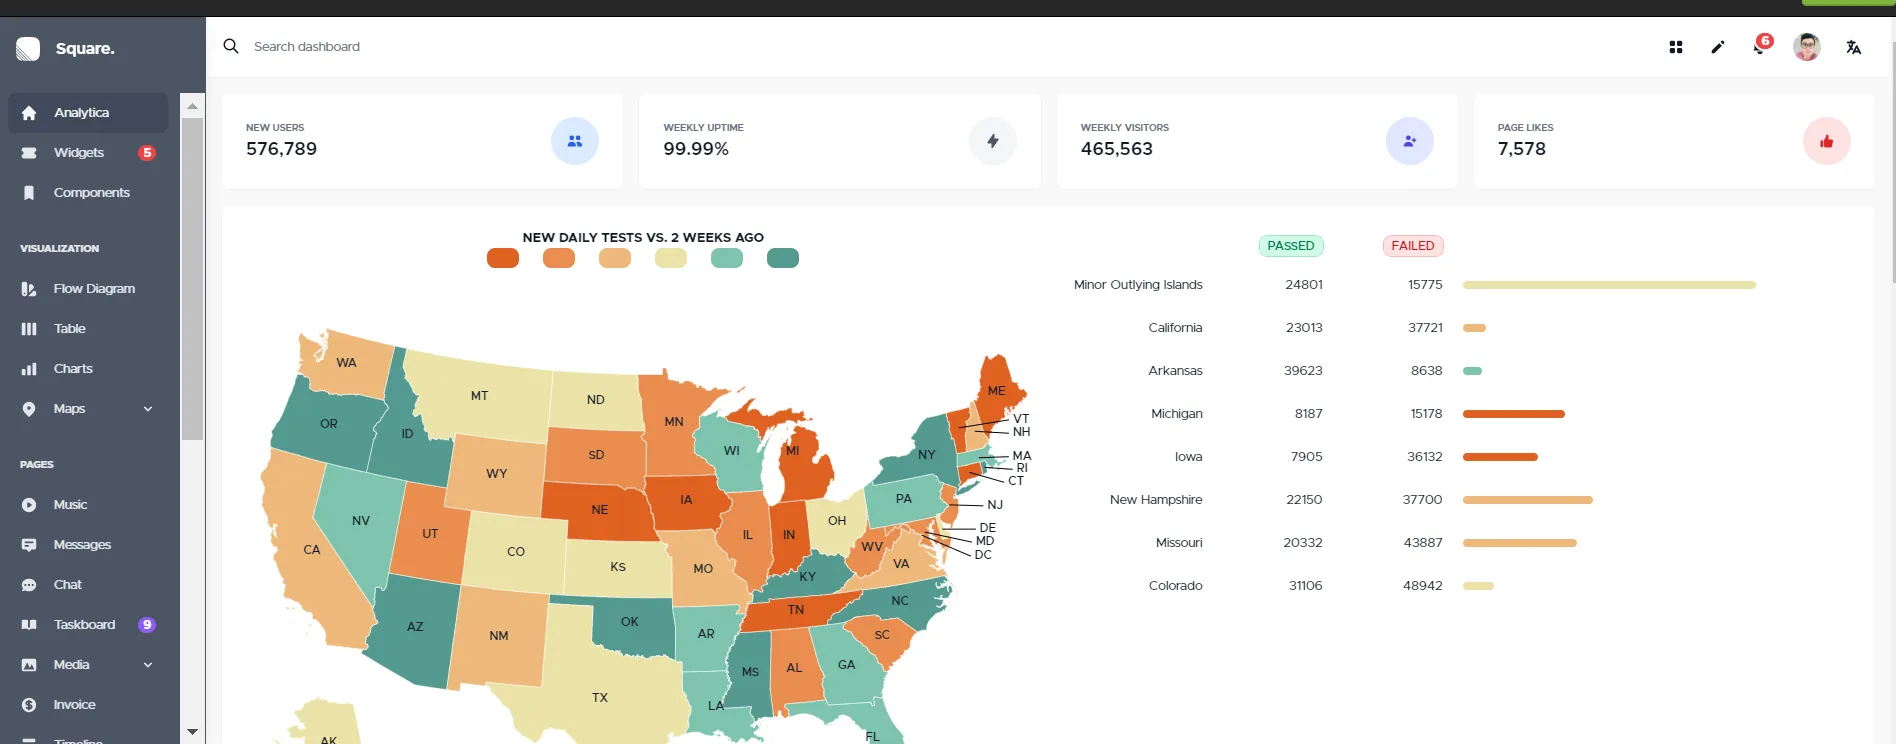Go to Flow Diagram page
The image size is (1896, 744).
[x=94, y=289]
